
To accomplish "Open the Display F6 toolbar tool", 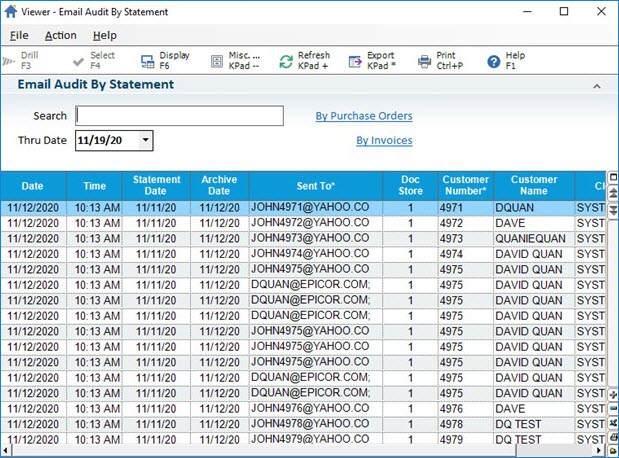I will [x=147, y=61].
